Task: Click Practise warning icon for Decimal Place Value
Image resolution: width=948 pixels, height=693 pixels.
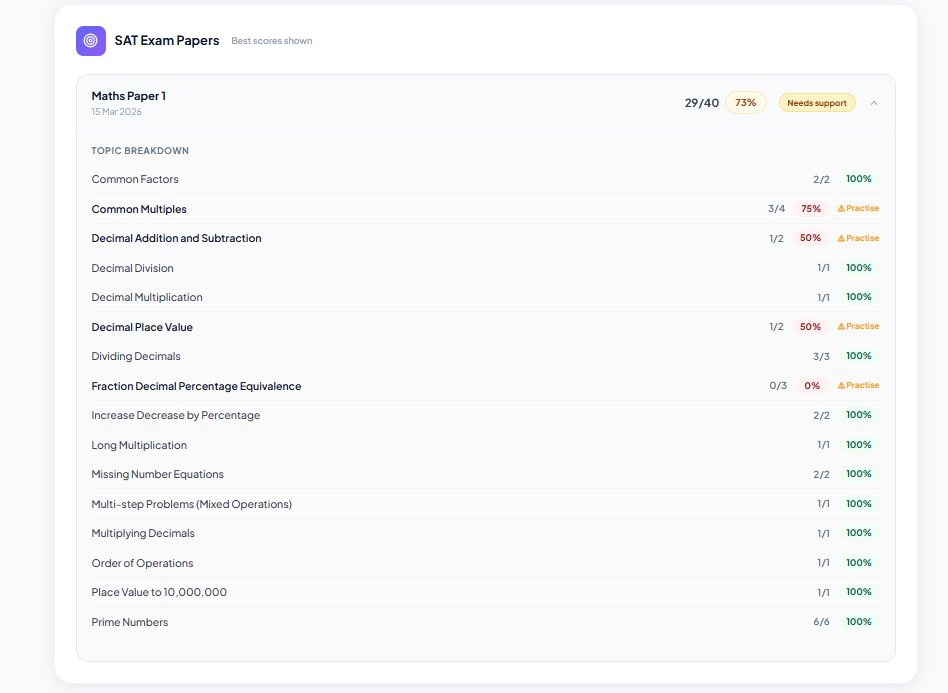Action: [x=841, y=327]
